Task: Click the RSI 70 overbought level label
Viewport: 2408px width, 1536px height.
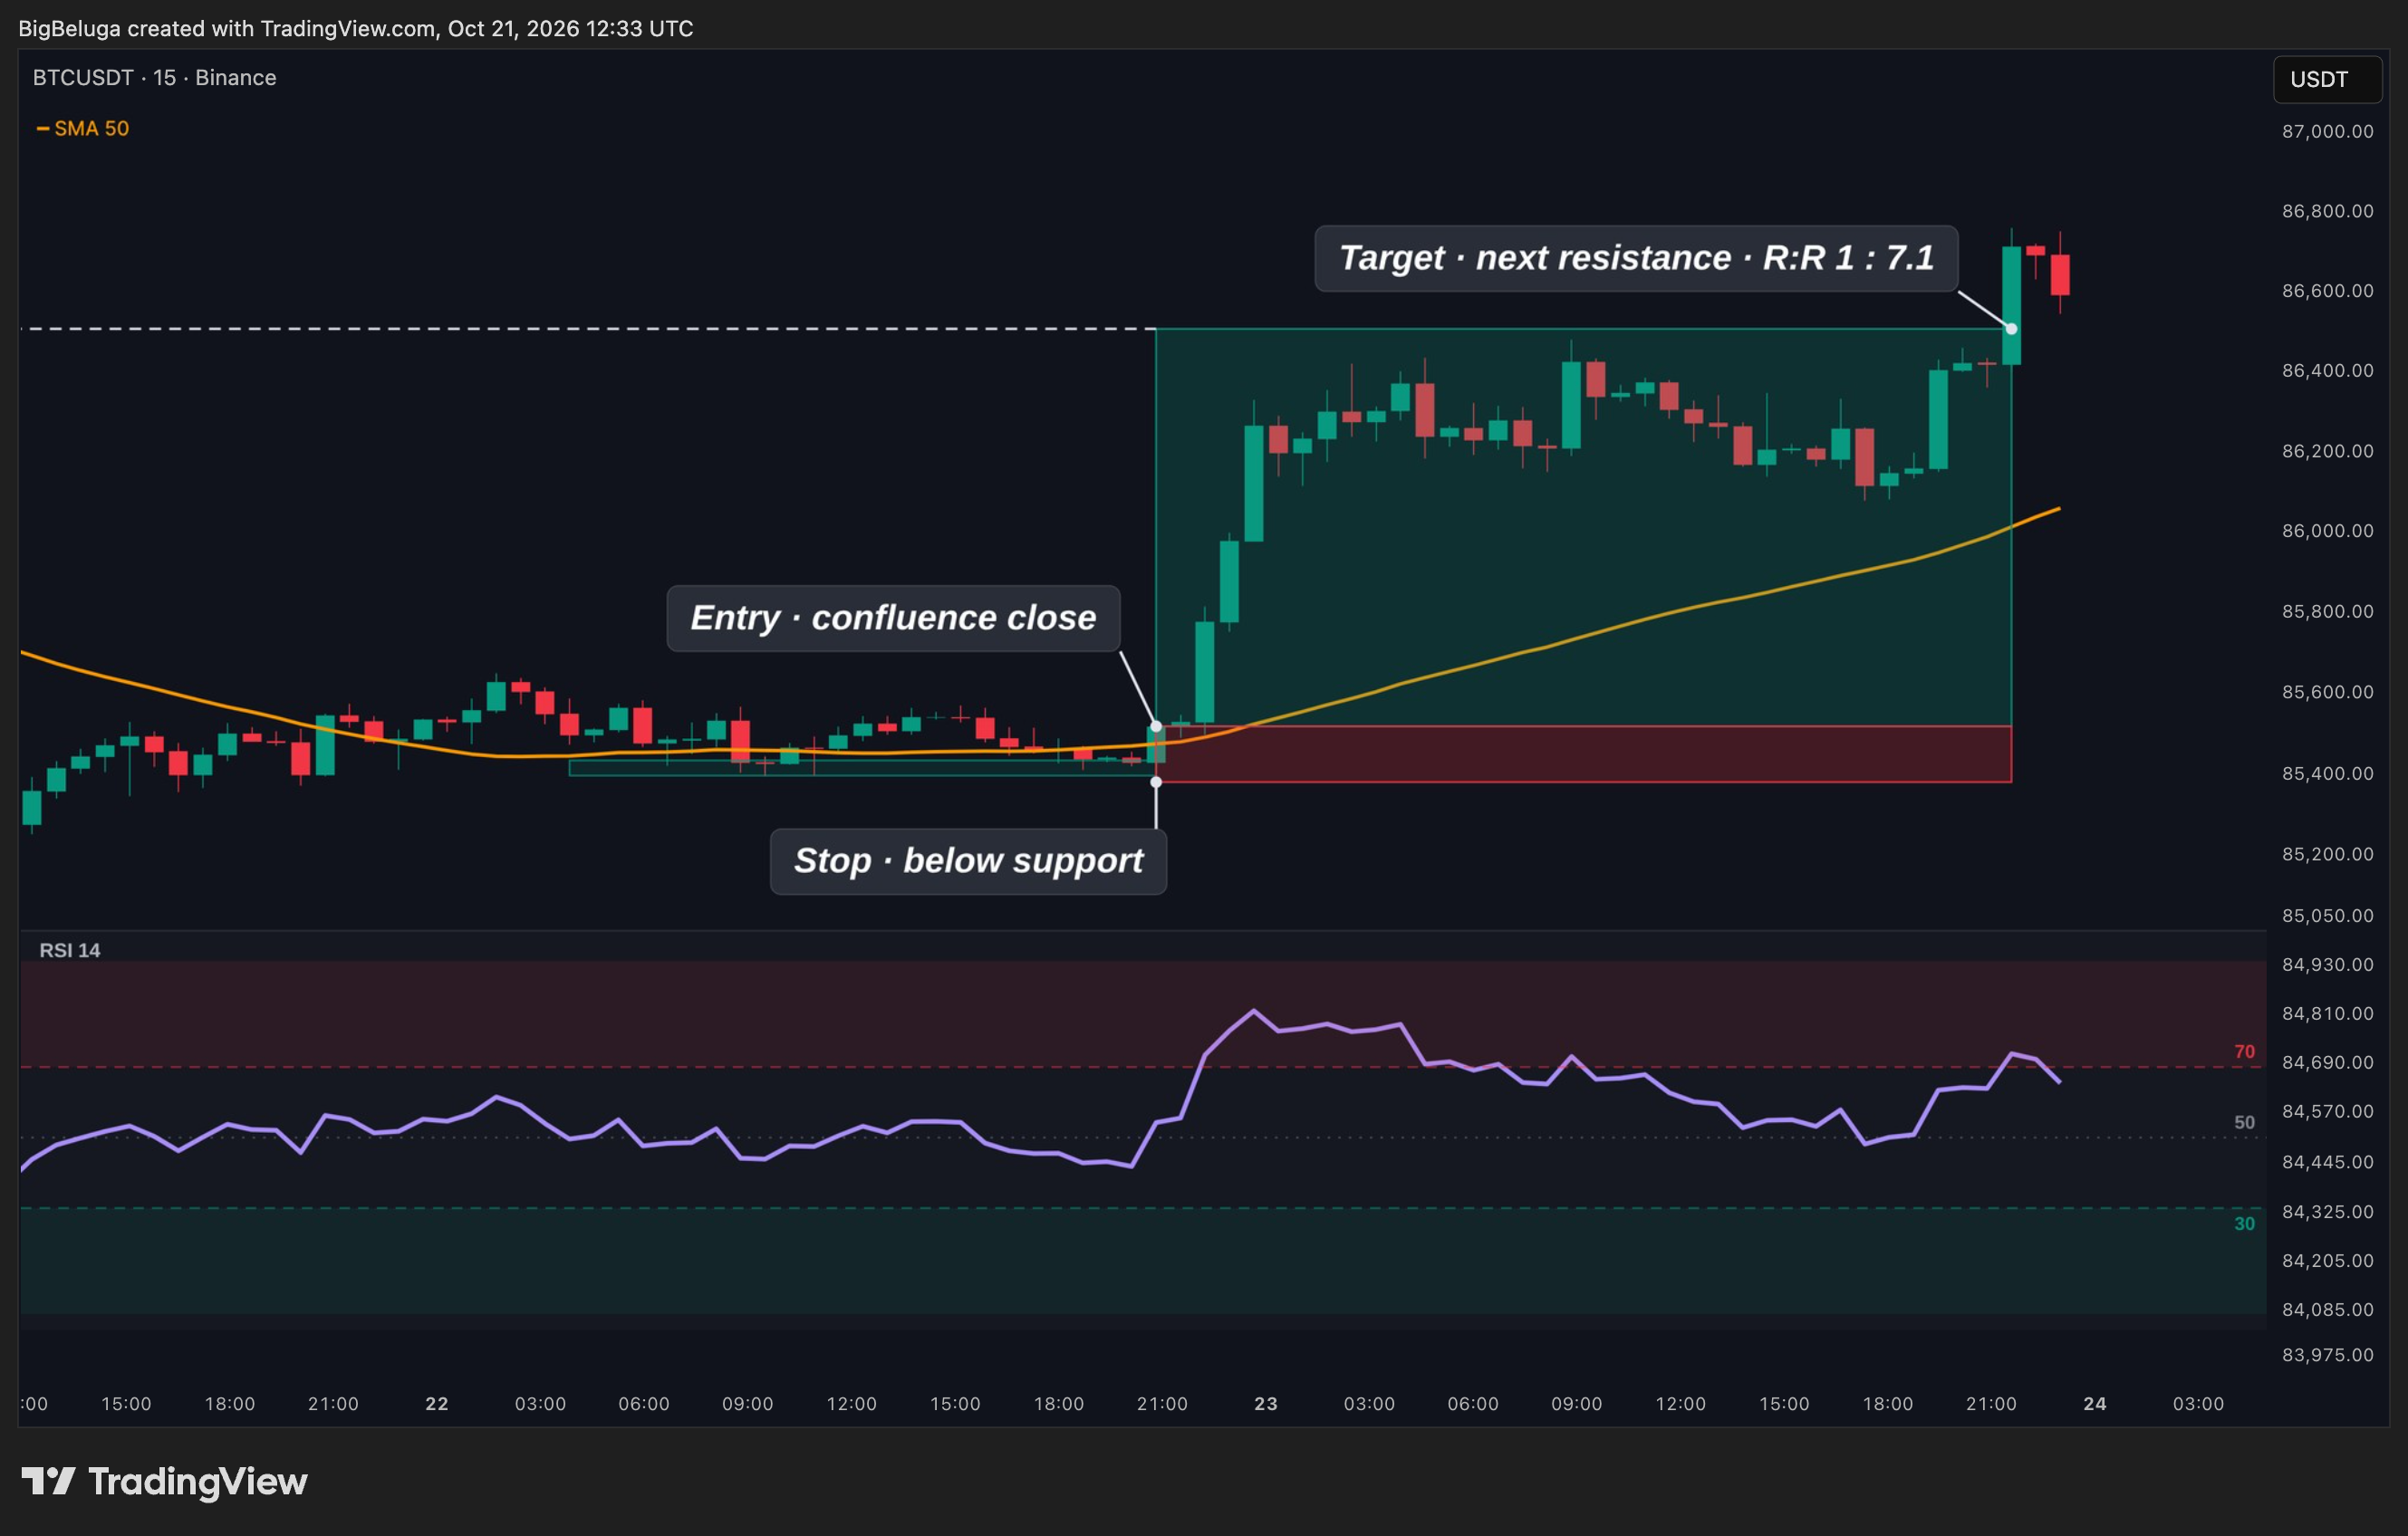Action: click(2244, 1052)
